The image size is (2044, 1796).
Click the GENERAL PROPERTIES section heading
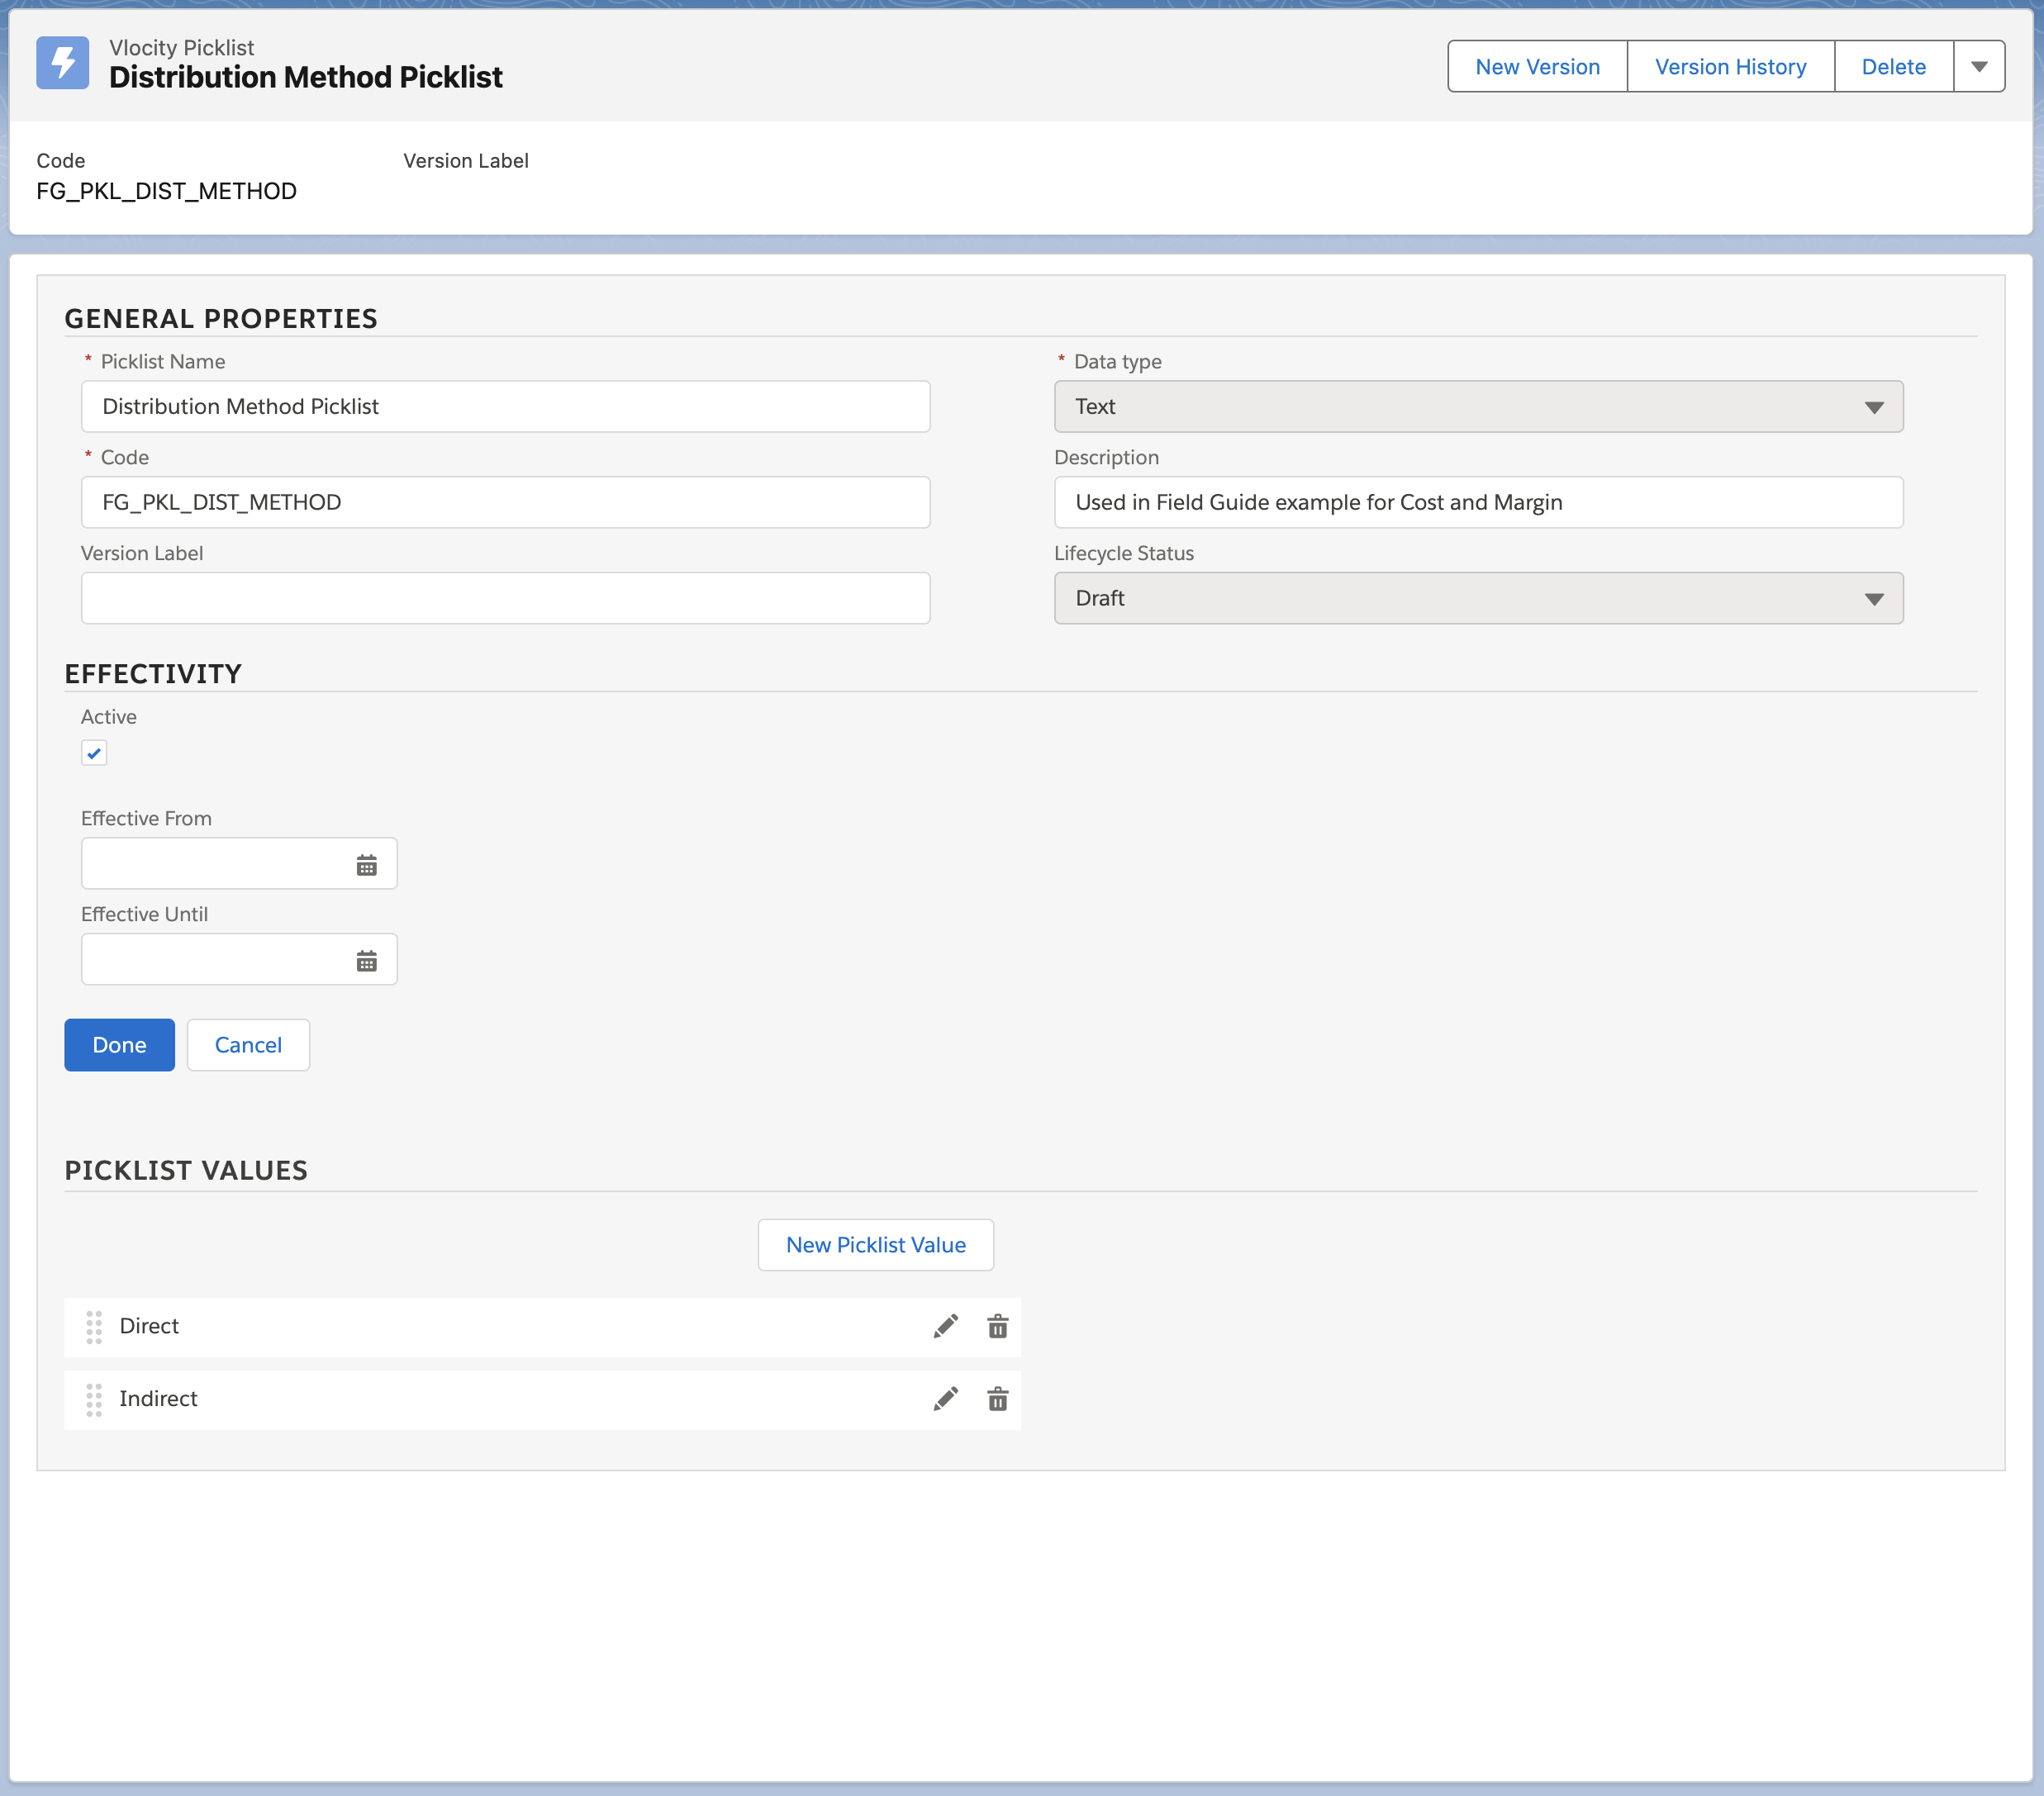221,318
